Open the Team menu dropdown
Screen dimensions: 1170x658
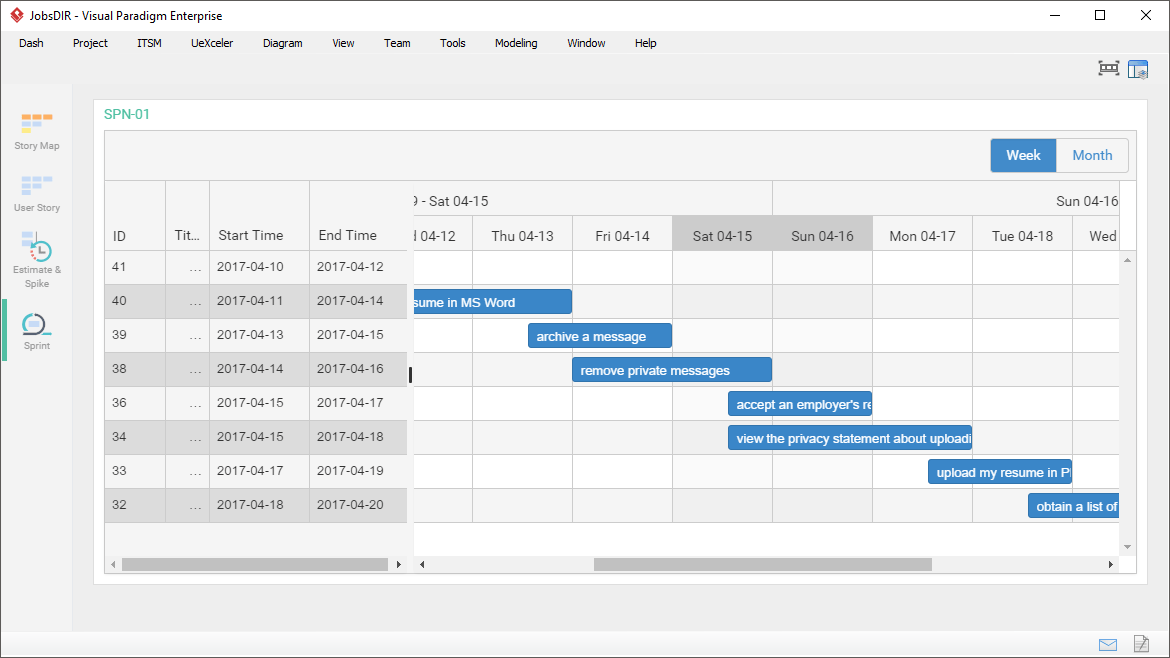(397, 43)
